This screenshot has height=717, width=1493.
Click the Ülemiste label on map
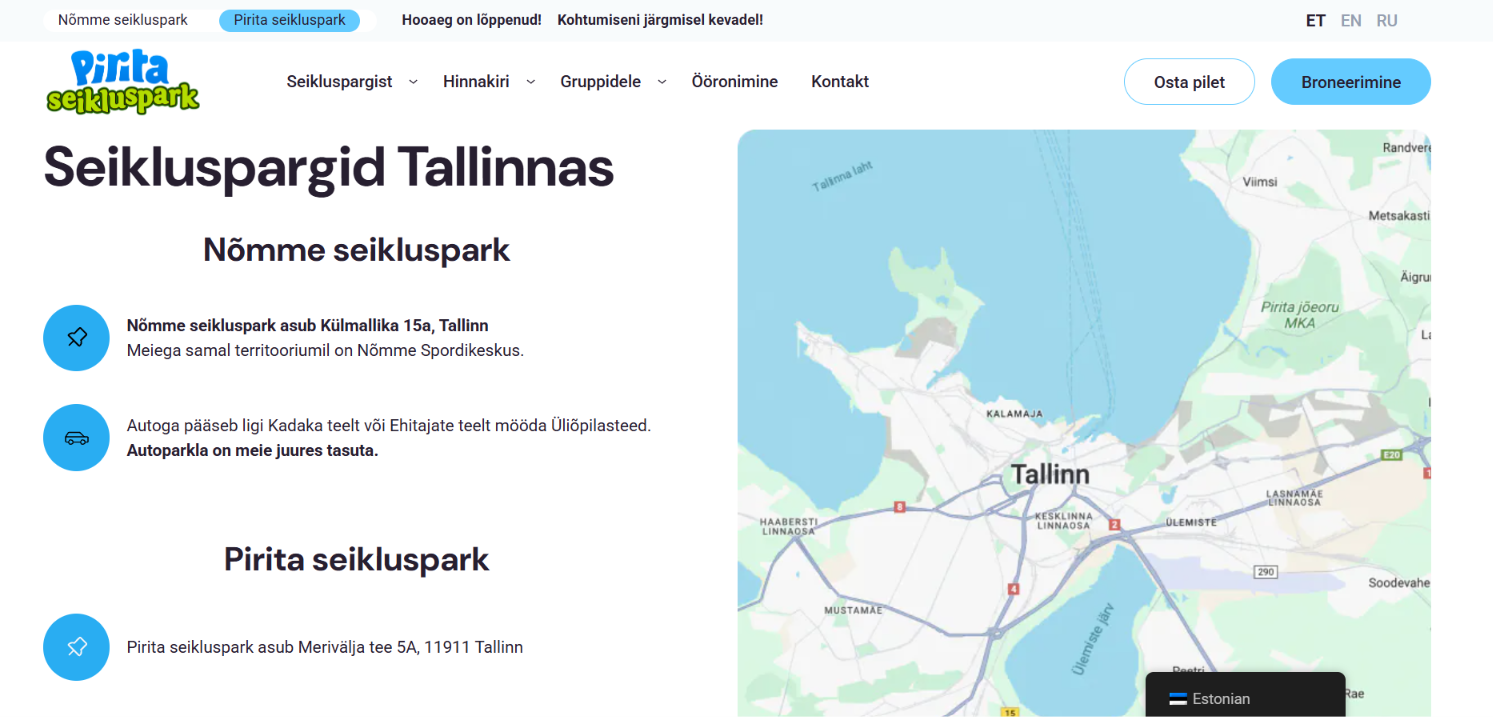click(x=1190, y=522)
